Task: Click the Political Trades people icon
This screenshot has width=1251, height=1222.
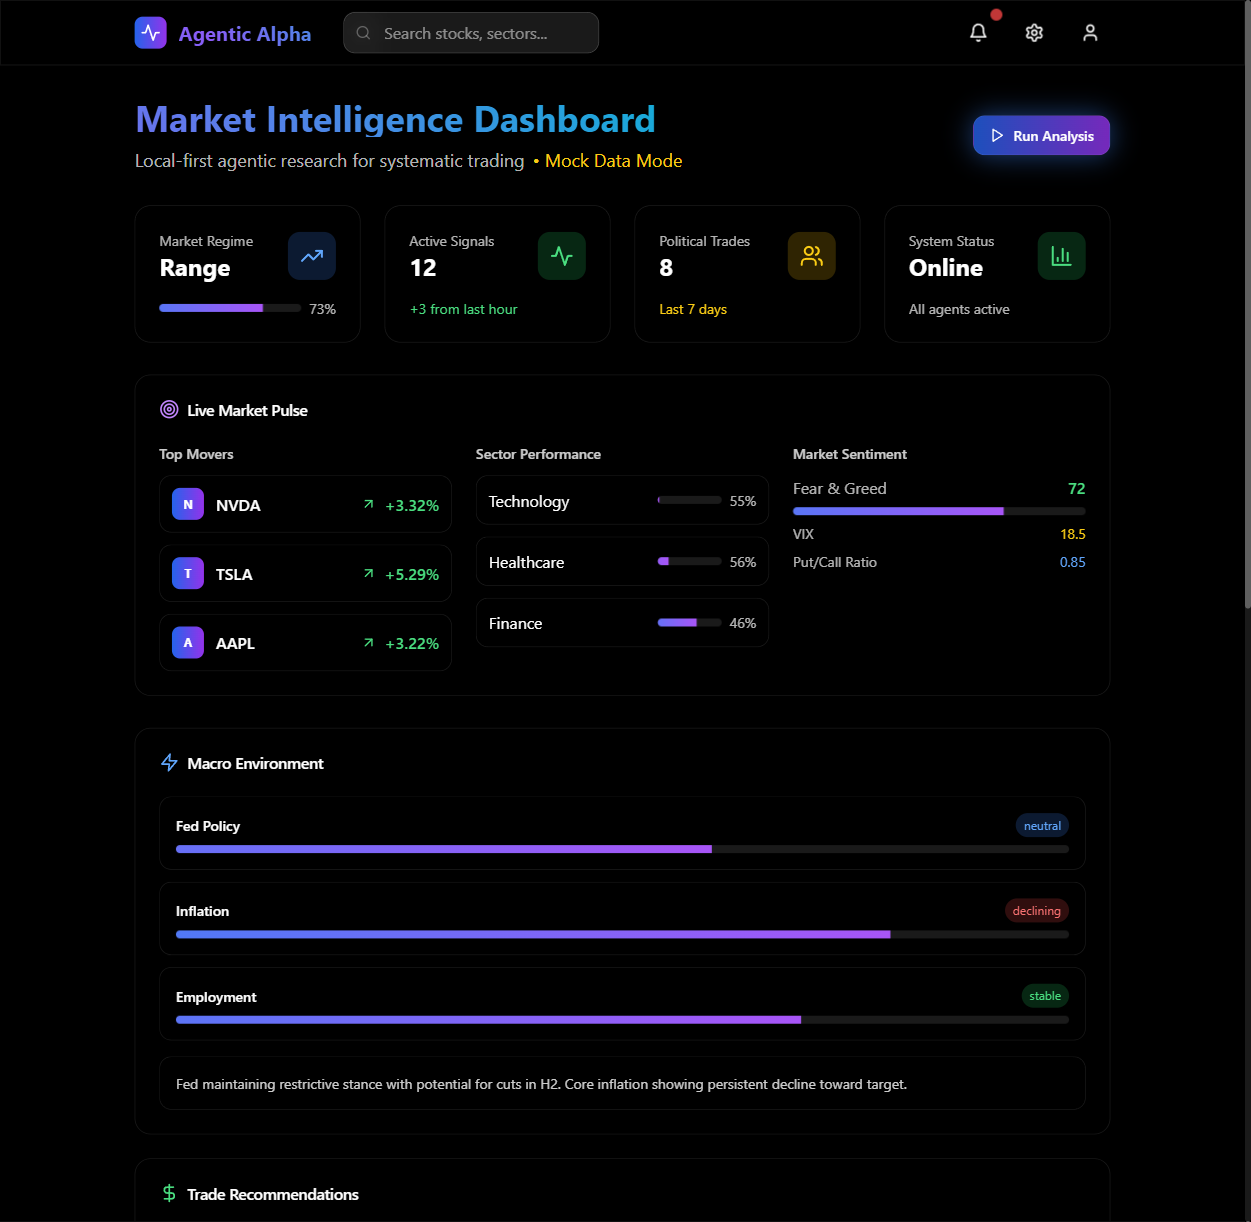Action: click(x=812, y=256)
